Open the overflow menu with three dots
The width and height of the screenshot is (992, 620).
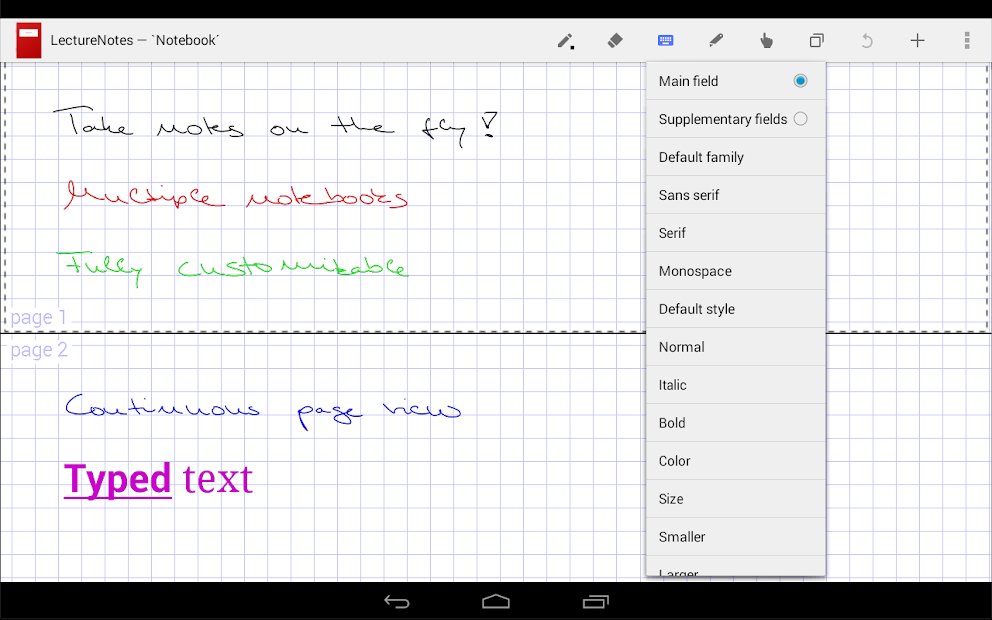point(966,40)
